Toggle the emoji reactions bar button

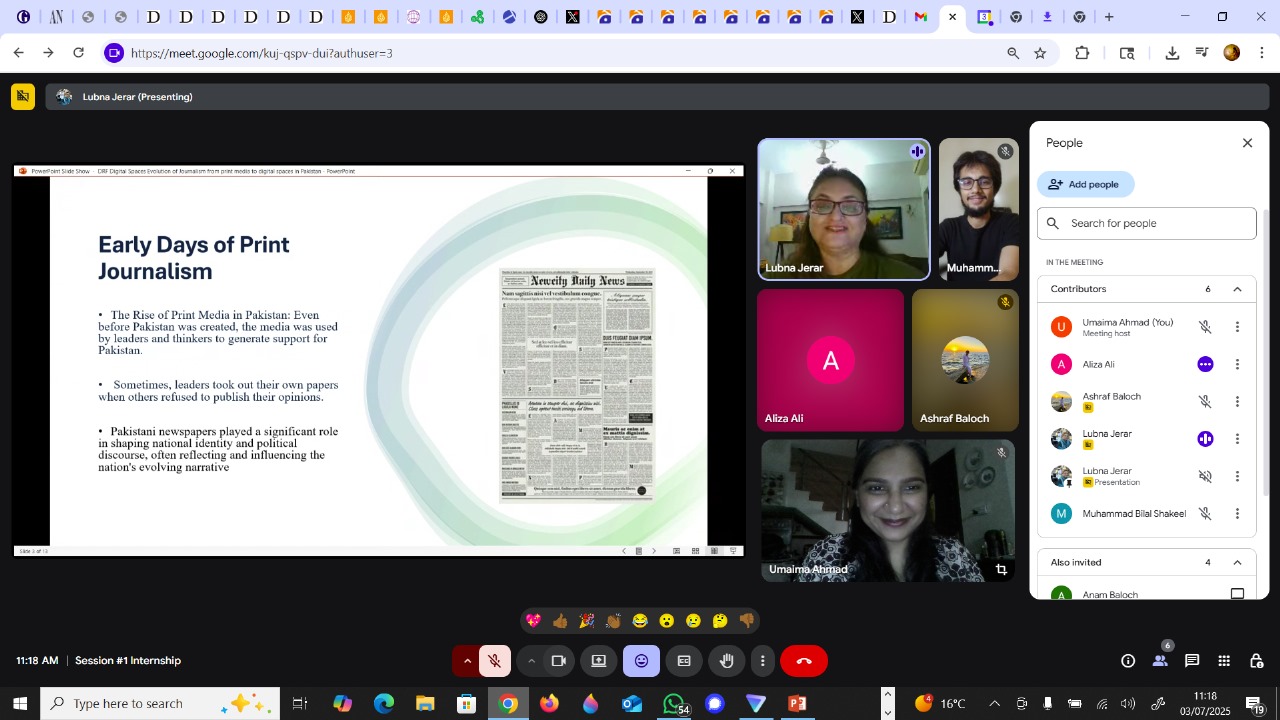(641, 661)
